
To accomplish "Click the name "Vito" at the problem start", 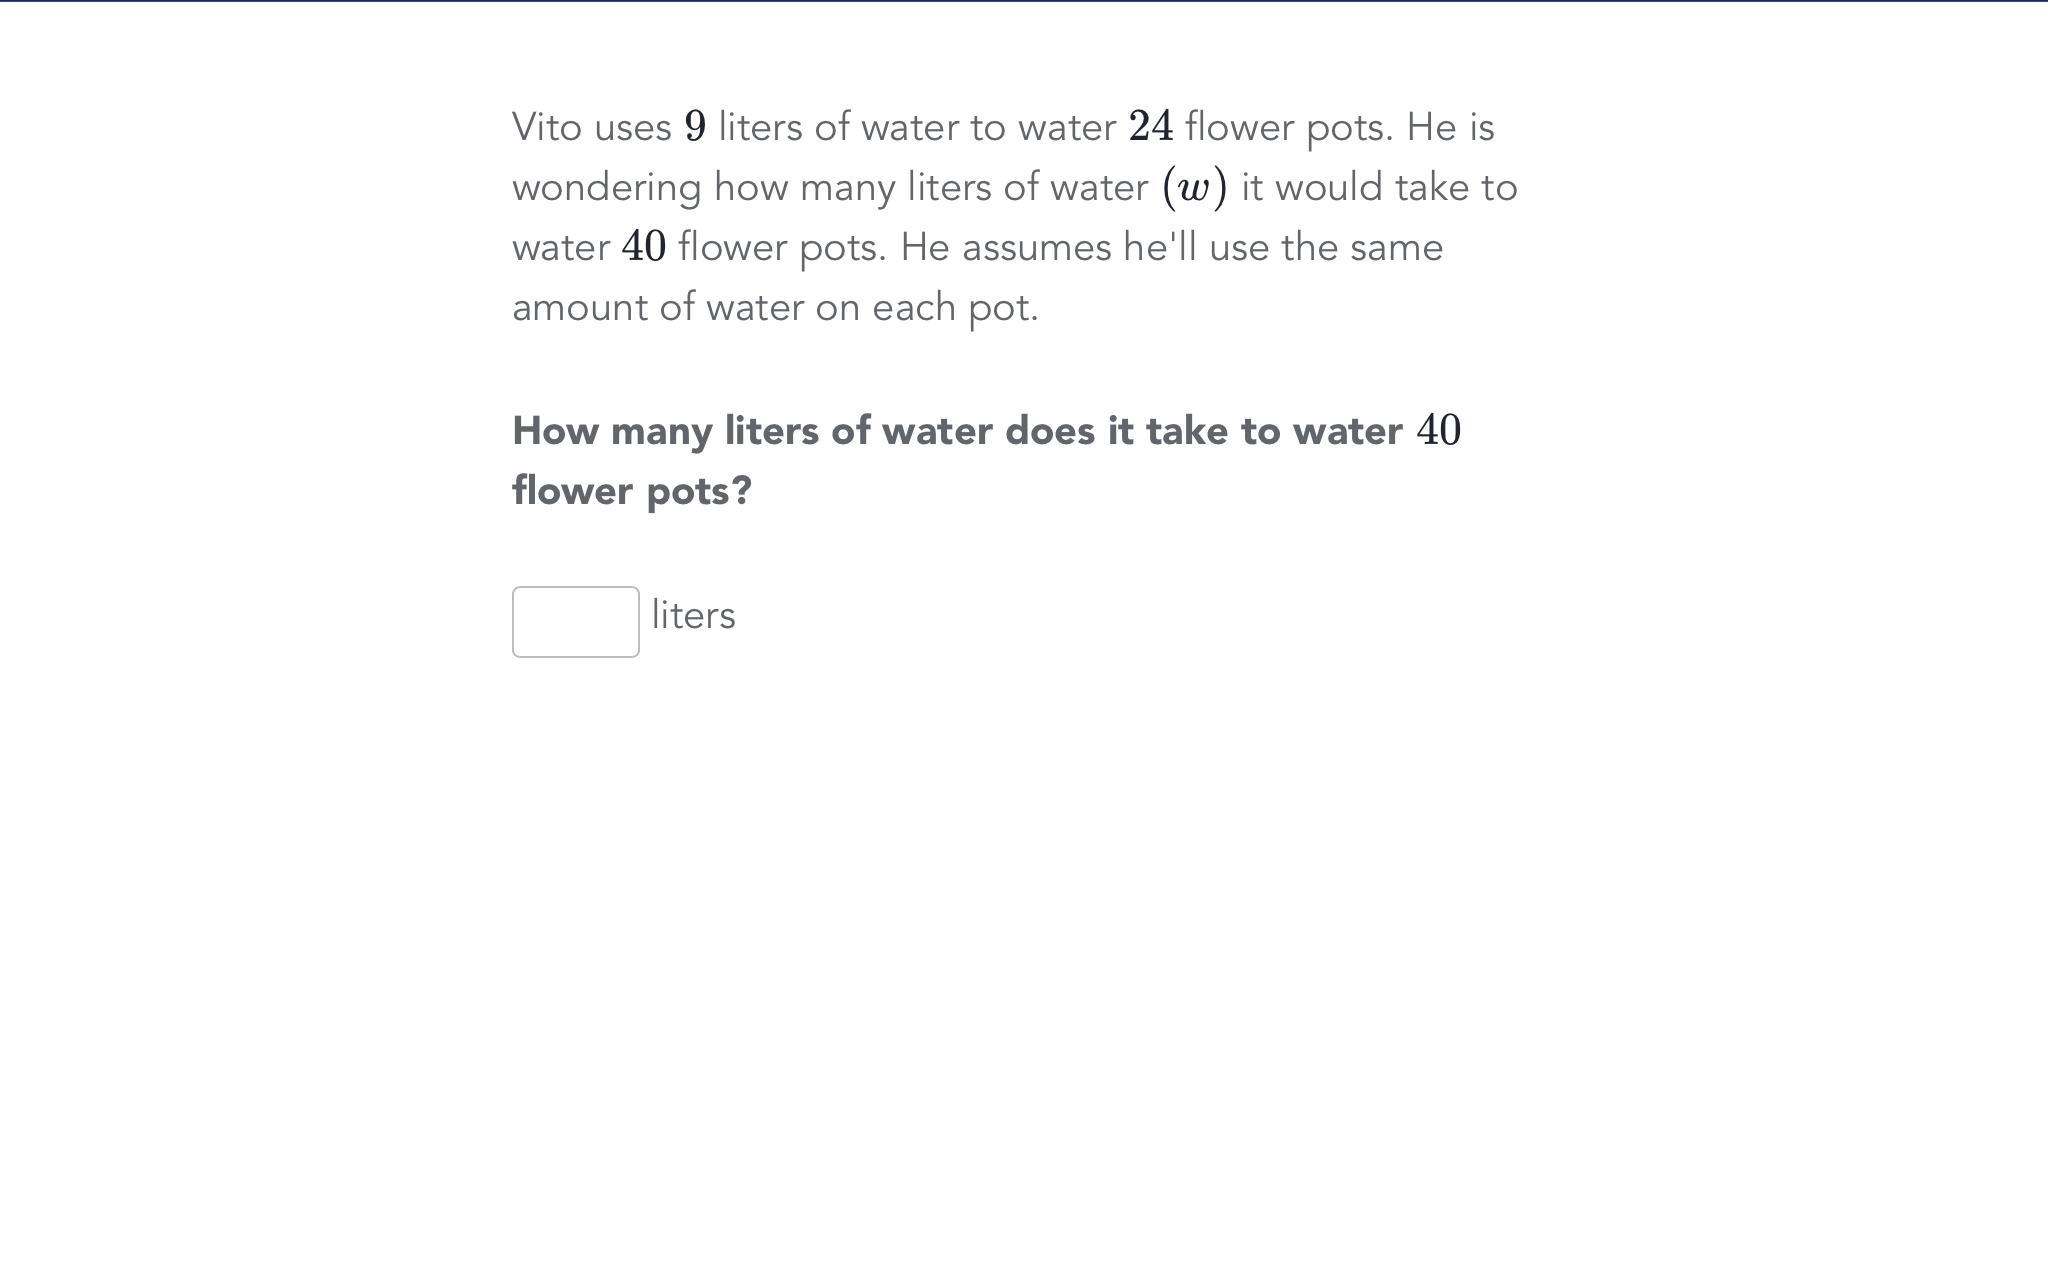I will click(x=546, y=128).
